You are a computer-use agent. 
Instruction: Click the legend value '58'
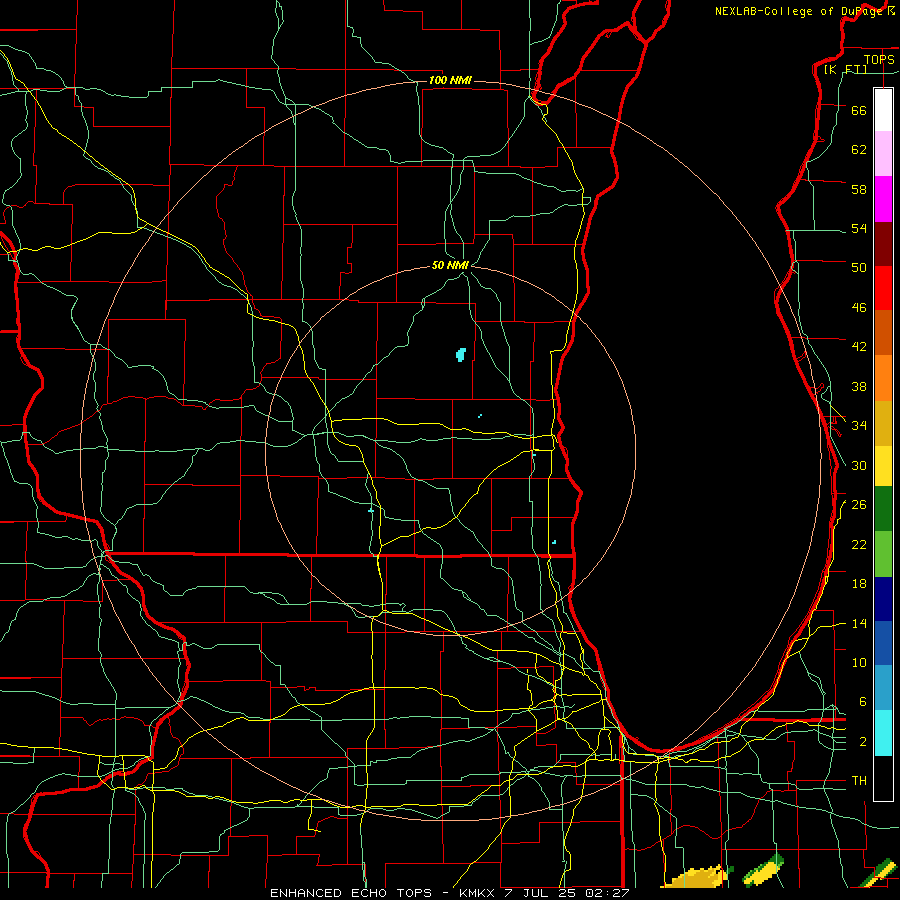859,189
